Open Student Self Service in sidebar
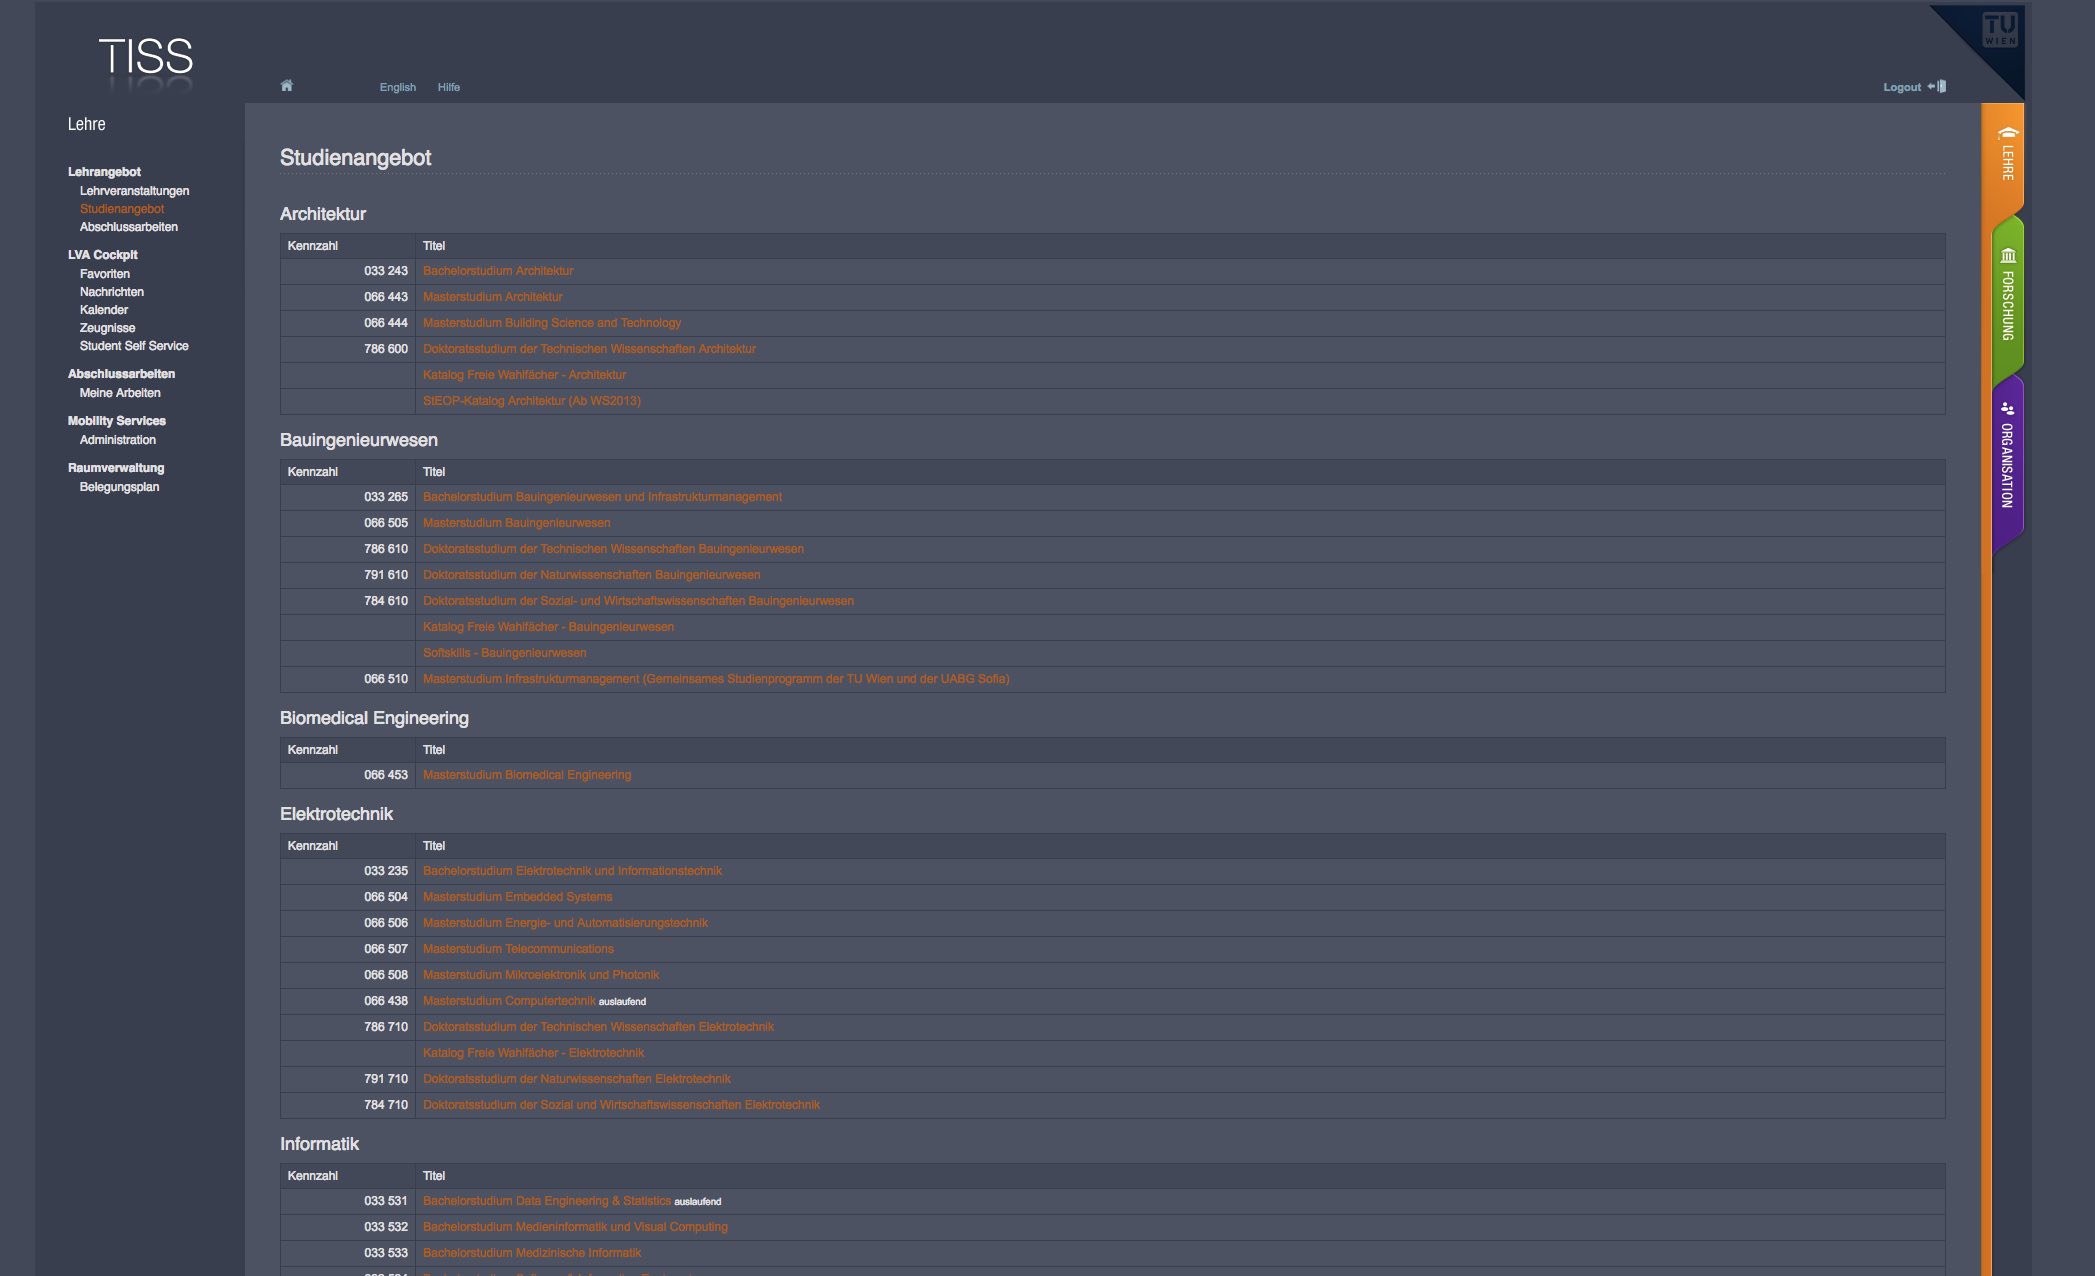 (134, 346)
